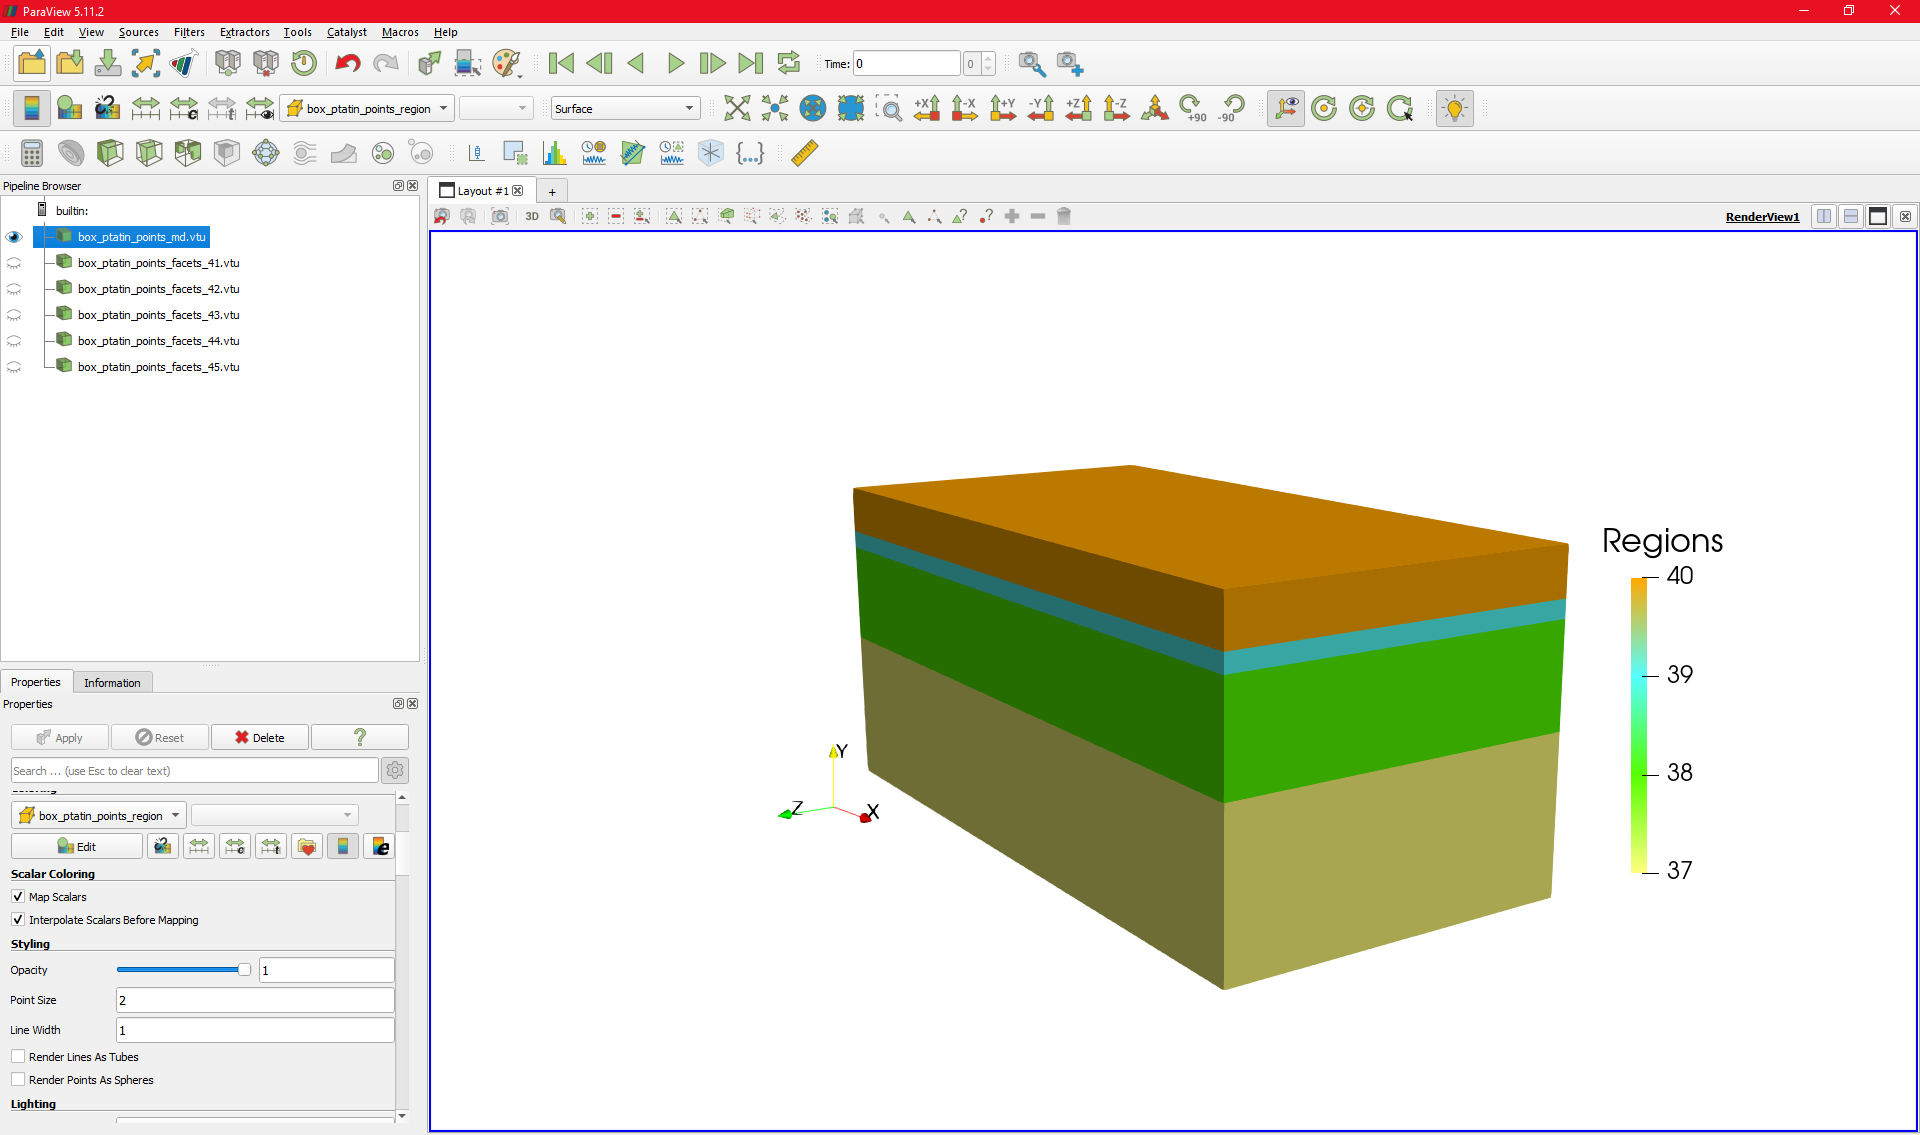The width and height of the screenshot is (1920, 1135).
Task: Select builtin: server in pipeline
Action: point(72,211)
